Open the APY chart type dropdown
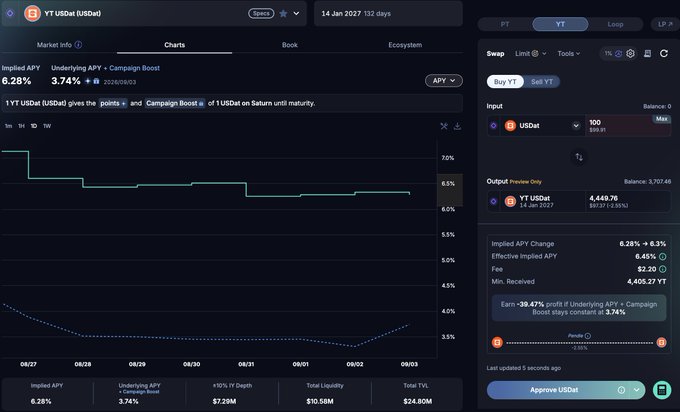Viewport: 680px width, 412px height. click(x=444, y=81)
